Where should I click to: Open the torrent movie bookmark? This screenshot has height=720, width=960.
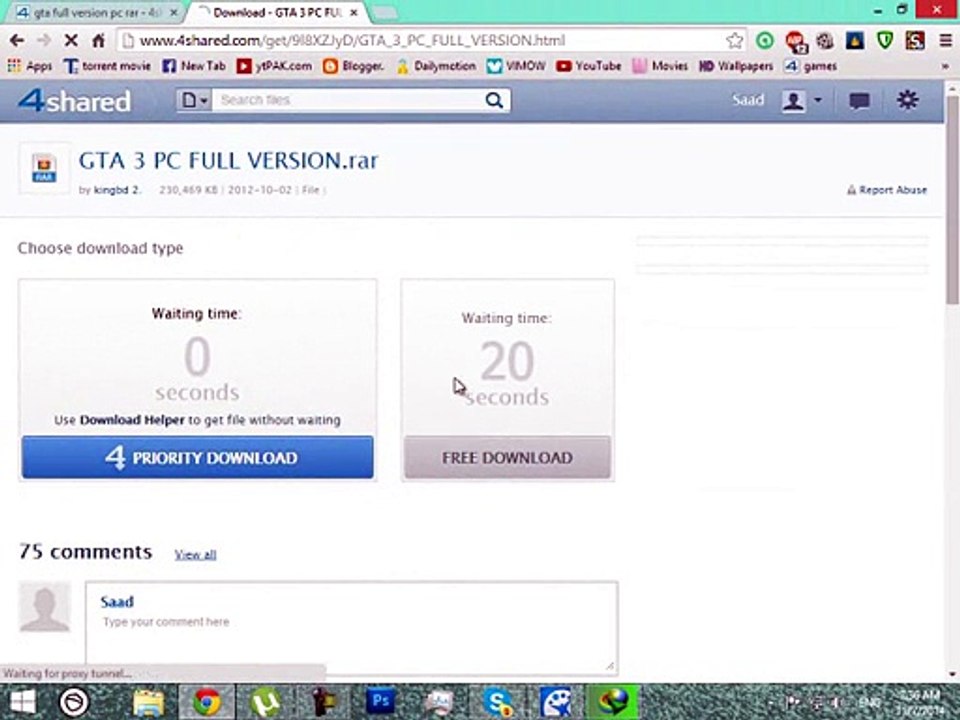click(x=107, y=66)
